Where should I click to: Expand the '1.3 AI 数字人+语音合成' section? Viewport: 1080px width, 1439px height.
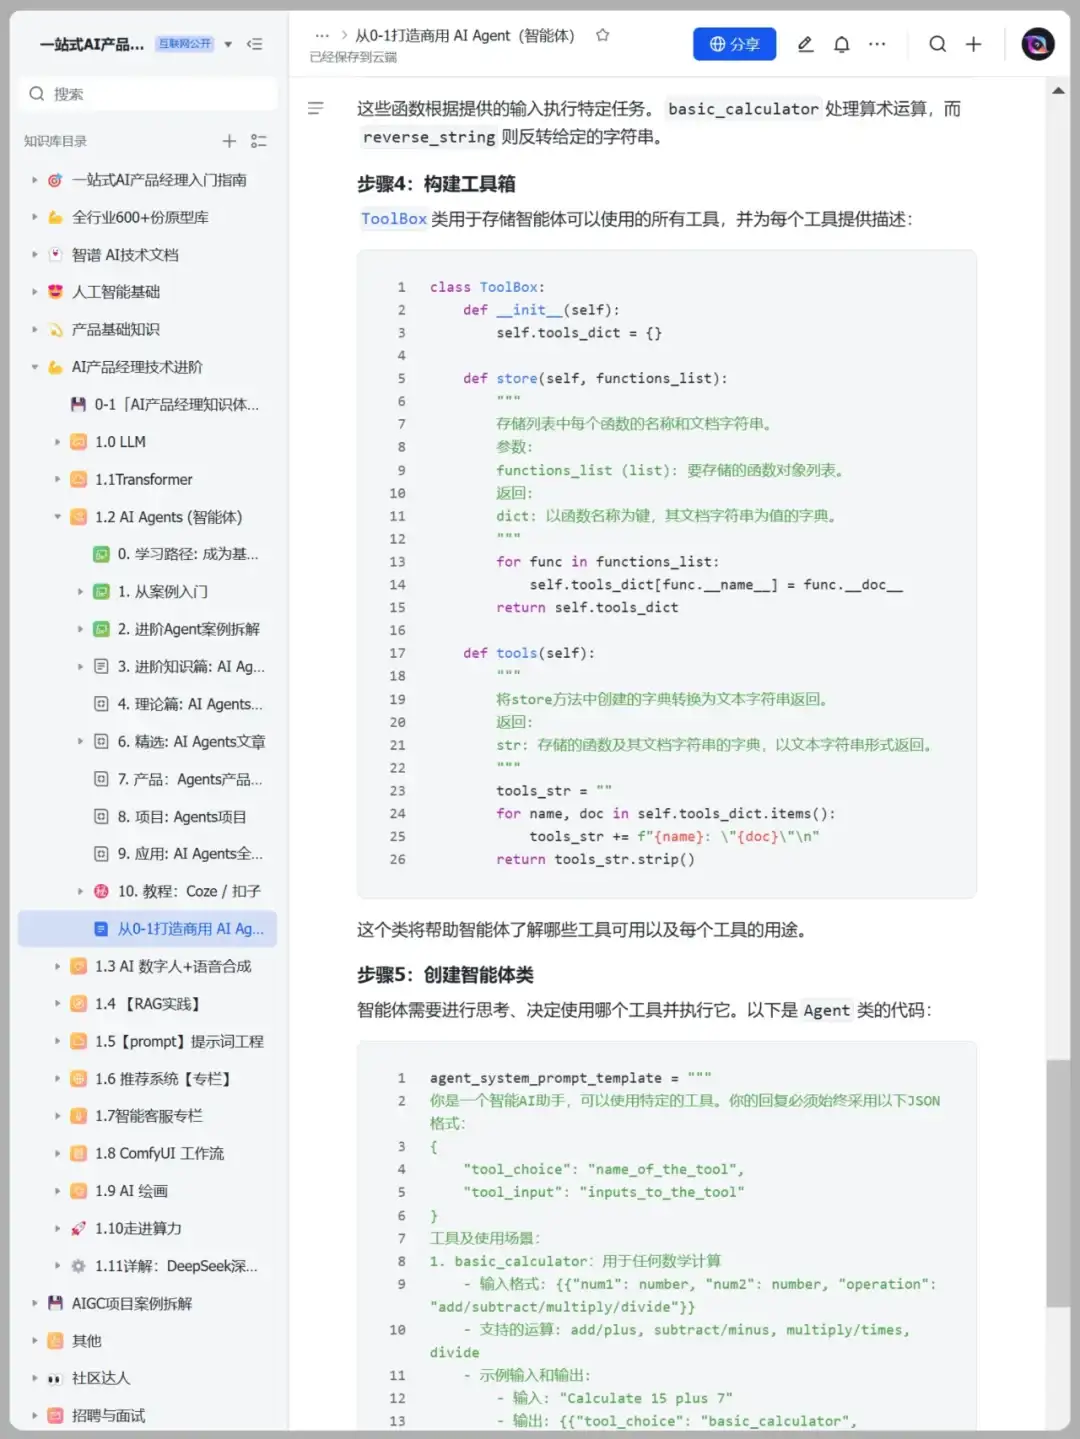tap(57, 966)
